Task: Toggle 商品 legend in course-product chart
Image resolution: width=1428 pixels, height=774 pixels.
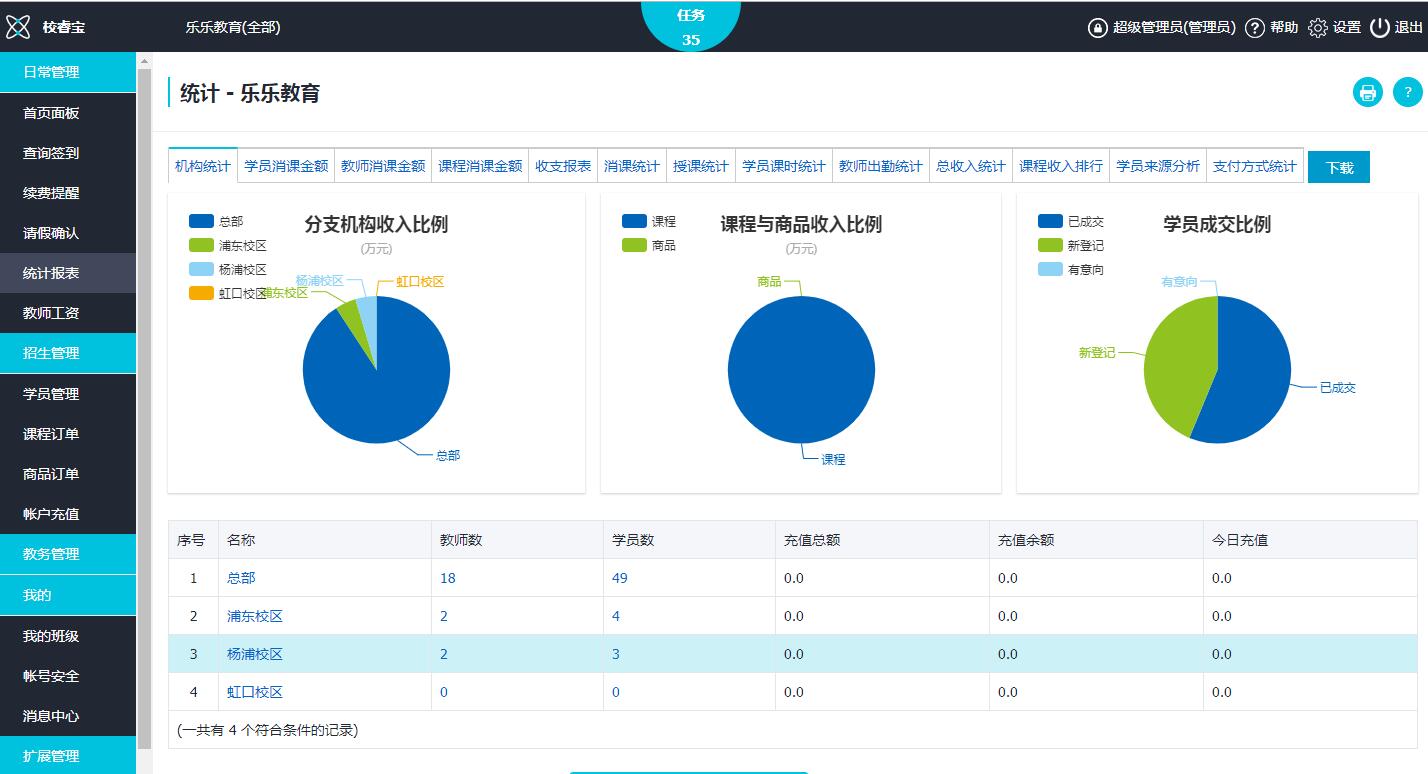Action: point(649,246)
